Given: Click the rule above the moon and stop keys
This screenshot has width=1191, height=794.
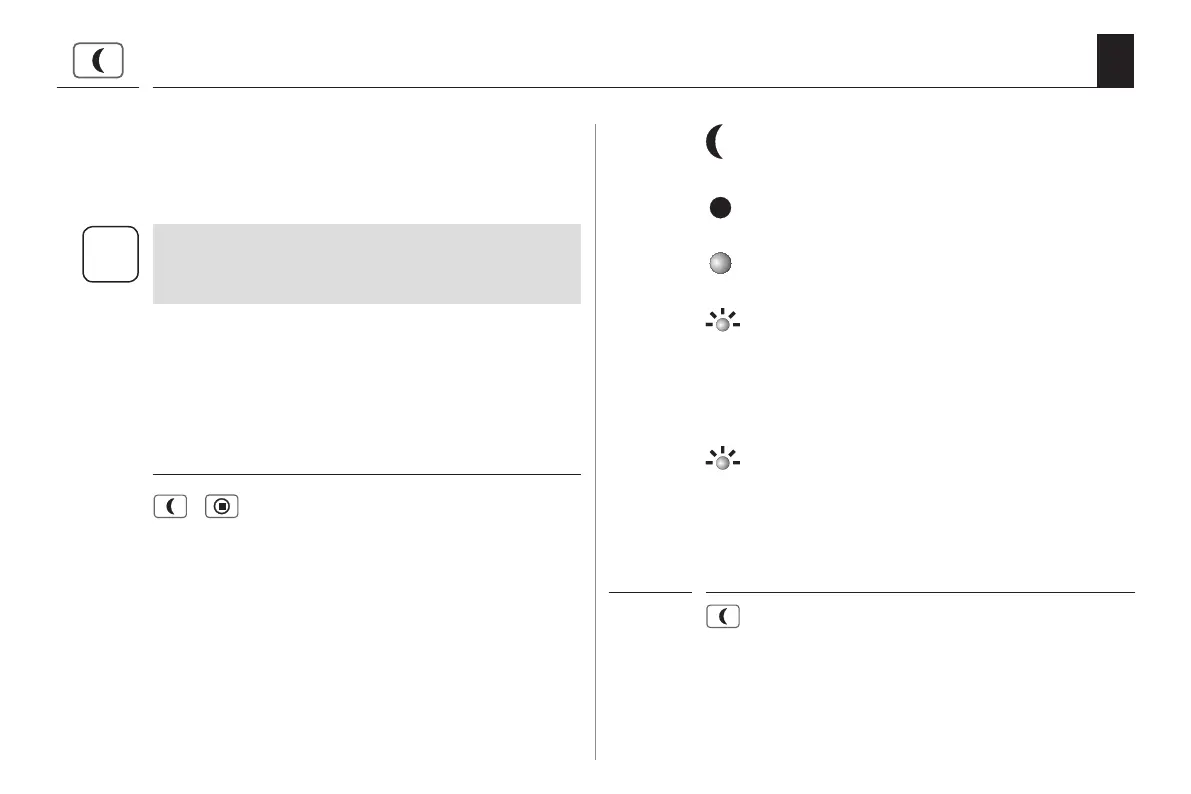Looking at the screenshot, I should pyautogui.click(x=366, y=474).
